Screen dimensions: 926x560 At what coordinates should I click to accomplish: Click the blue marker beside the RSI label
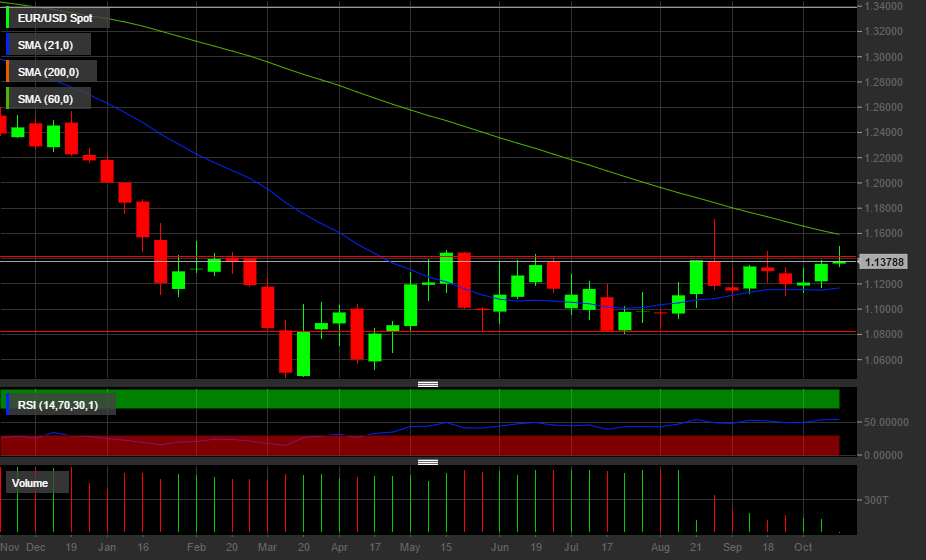pos(9,404)
